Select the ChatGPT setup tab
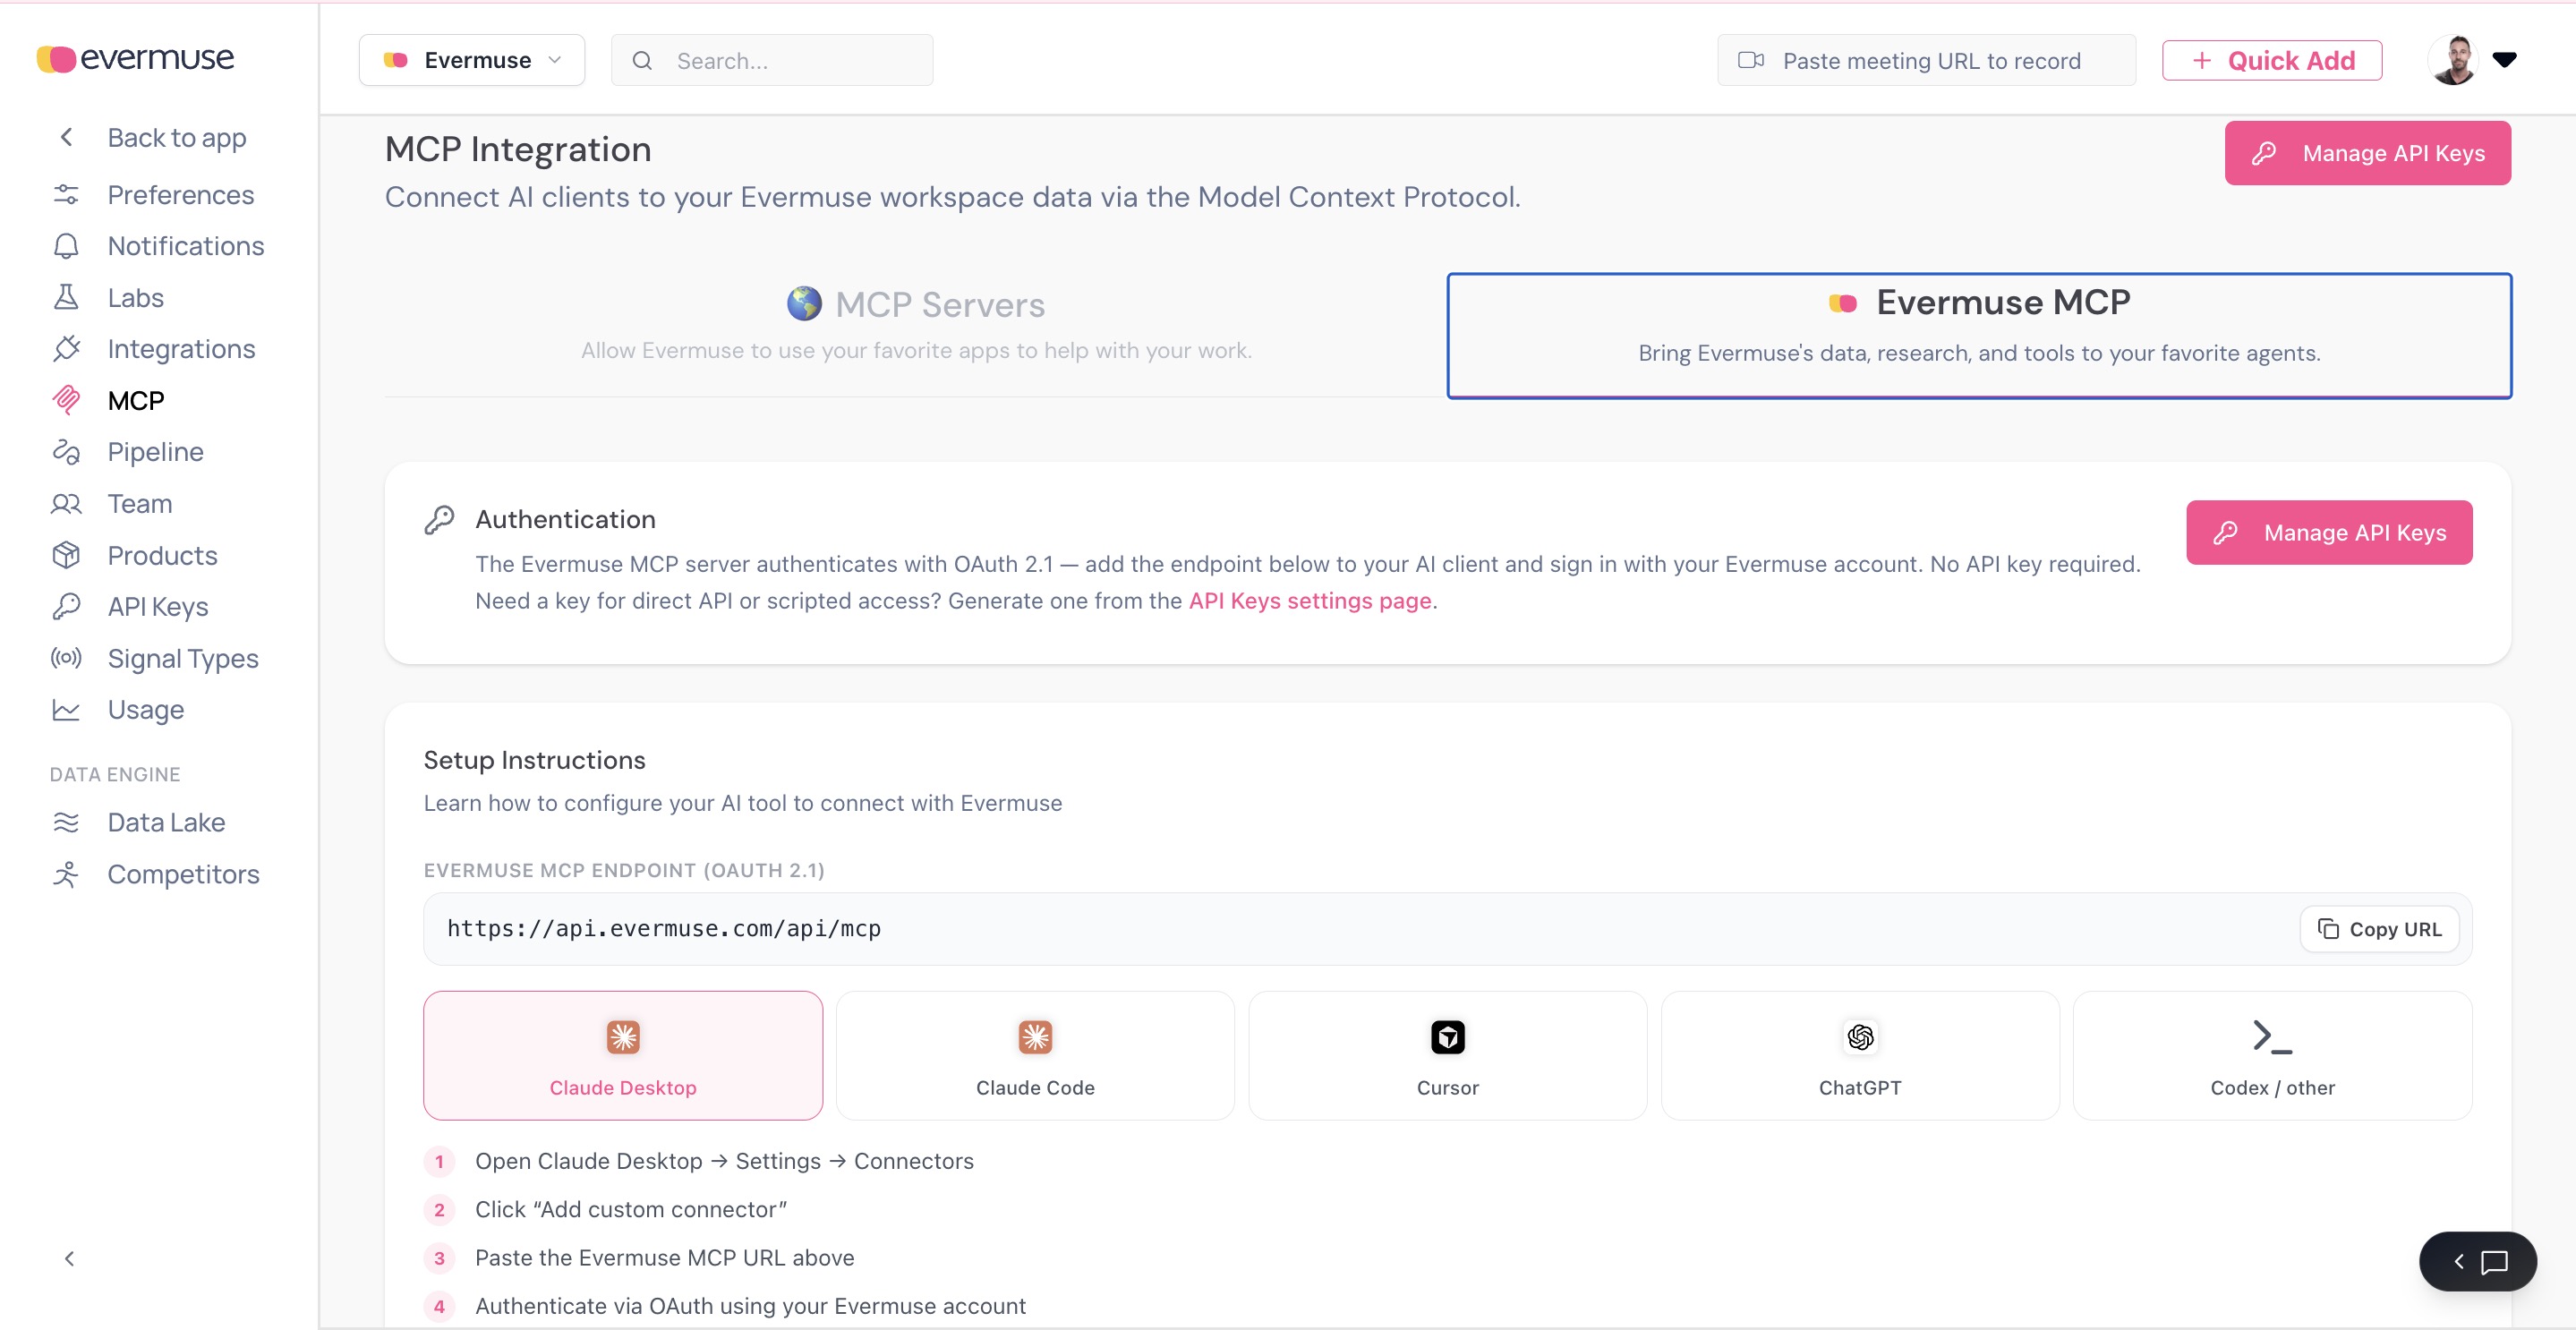2576x1330 pixels. 1860,1055
